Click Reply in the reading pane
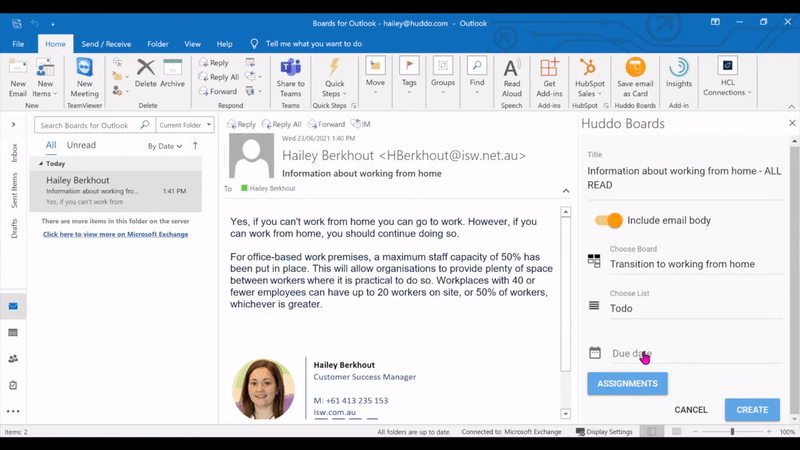Image resolution: width=800 pixels, height=450 pixels. point(241,124)
